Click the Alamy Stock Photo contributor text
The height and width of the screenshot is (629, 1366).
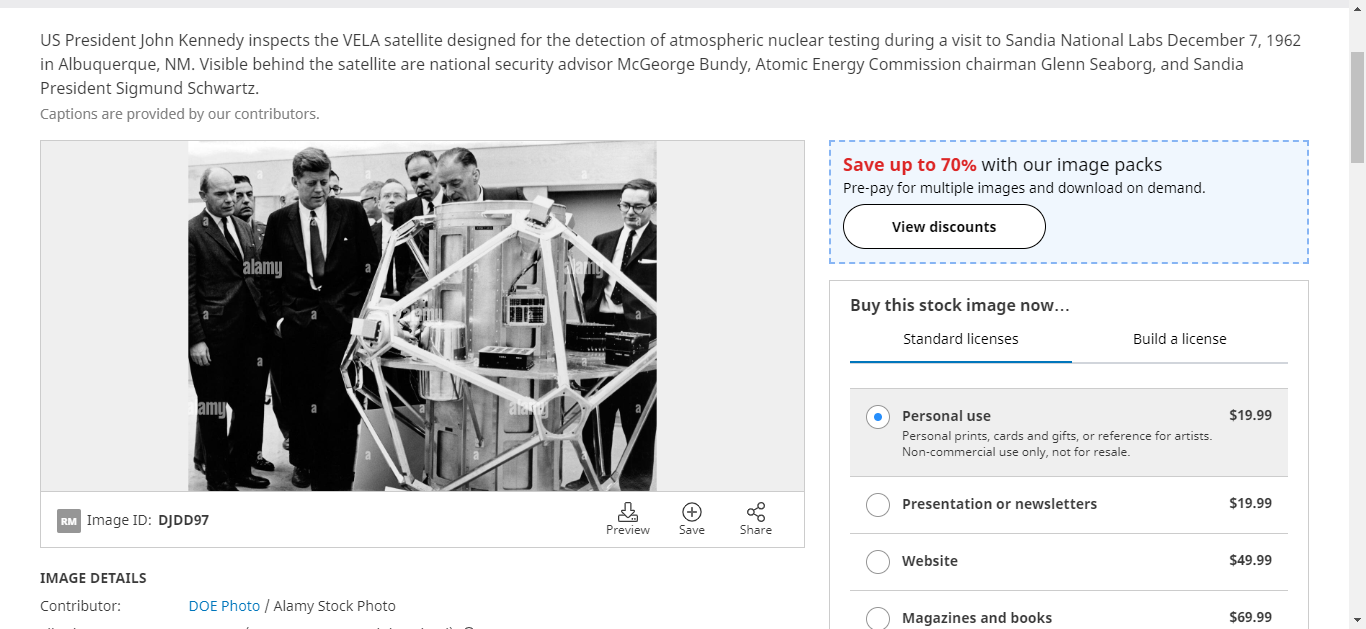(334, 606)
